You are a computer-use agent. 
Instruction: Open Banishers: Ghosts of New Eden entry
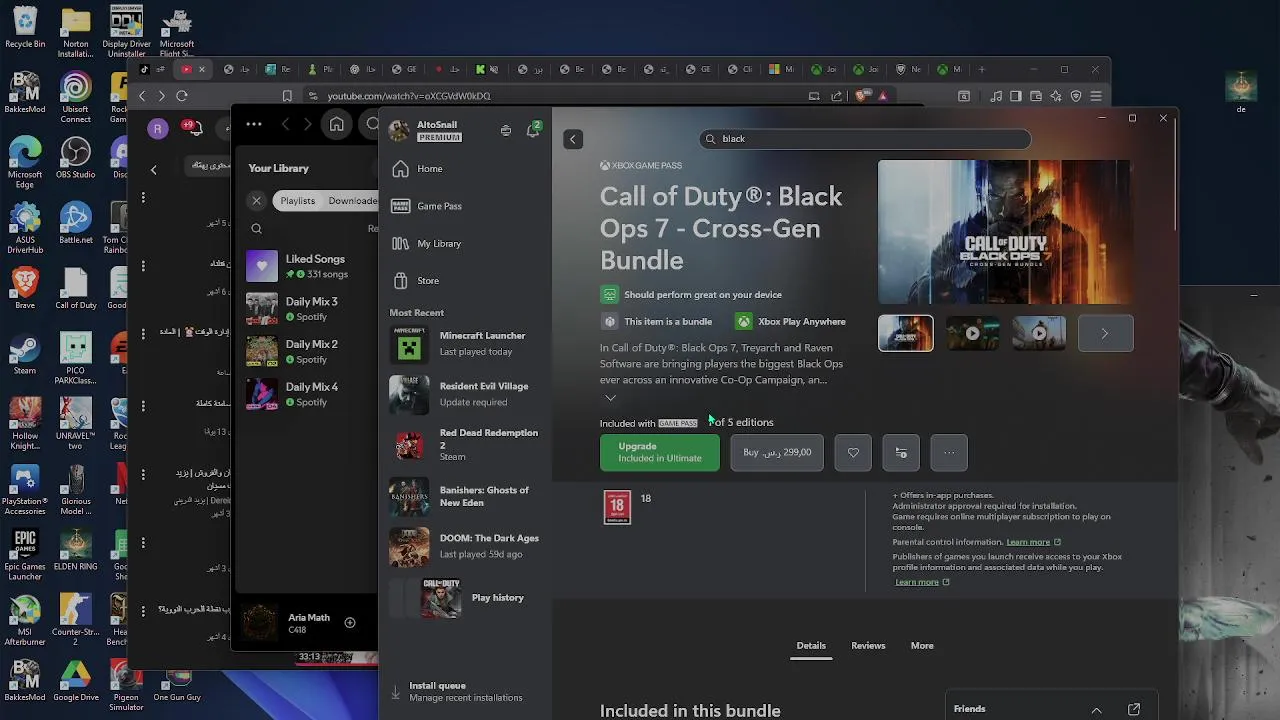coord(465,496)
